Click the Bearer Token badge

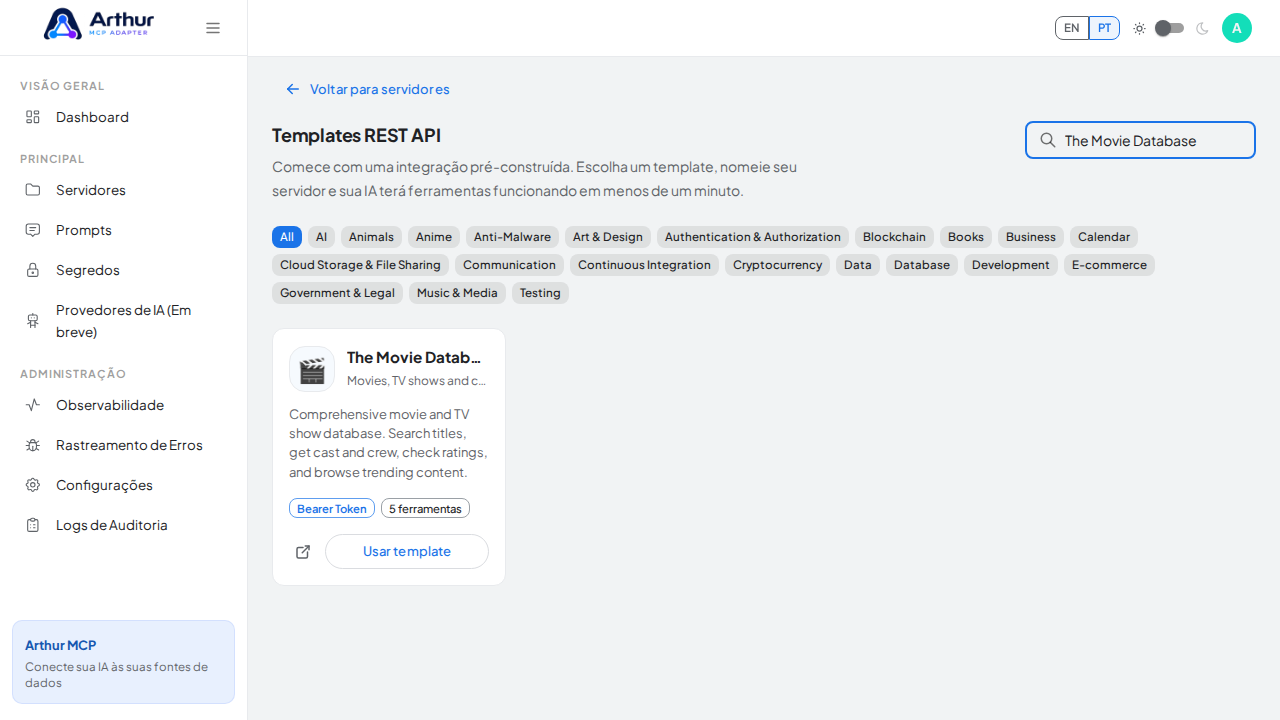tap(332, 508)
